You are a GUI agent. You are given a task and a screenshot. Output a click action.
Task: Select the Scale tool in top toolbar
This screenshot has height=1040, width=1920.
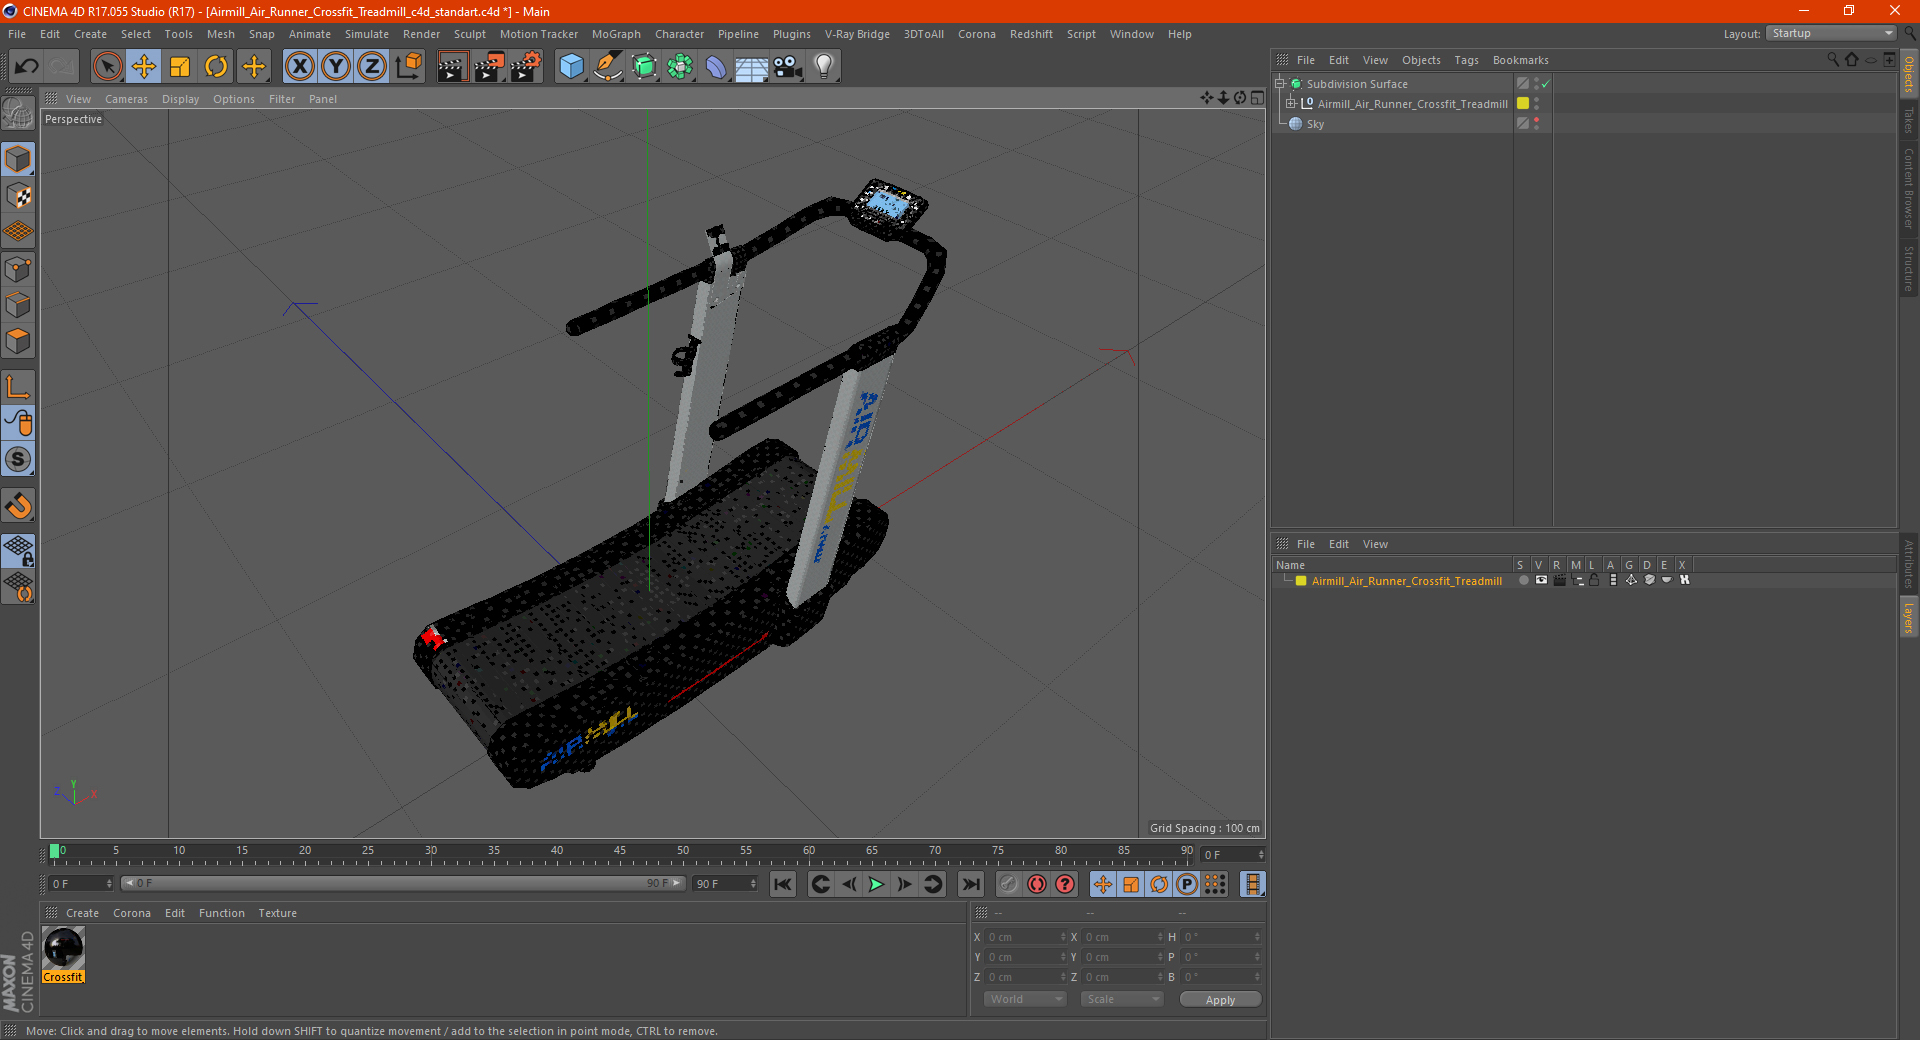pos(180,67)
